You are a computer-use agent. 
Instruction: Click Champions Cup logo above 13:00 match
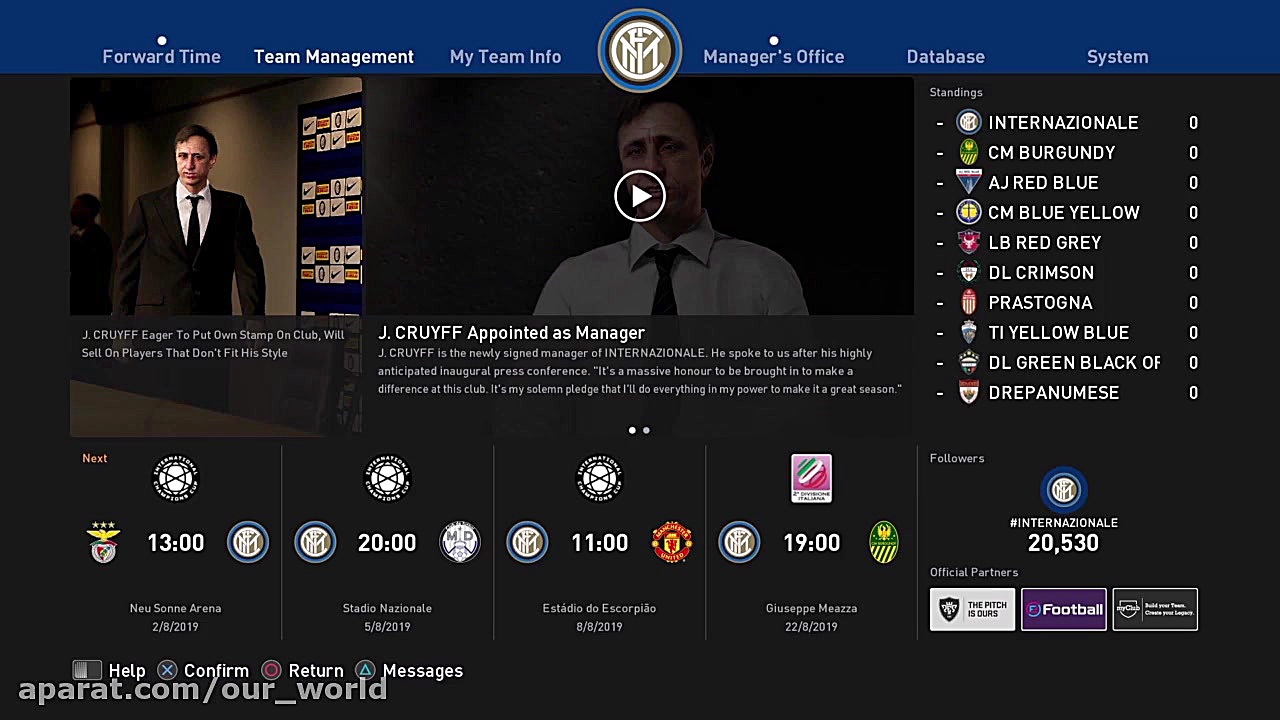[x=176, y=478]
